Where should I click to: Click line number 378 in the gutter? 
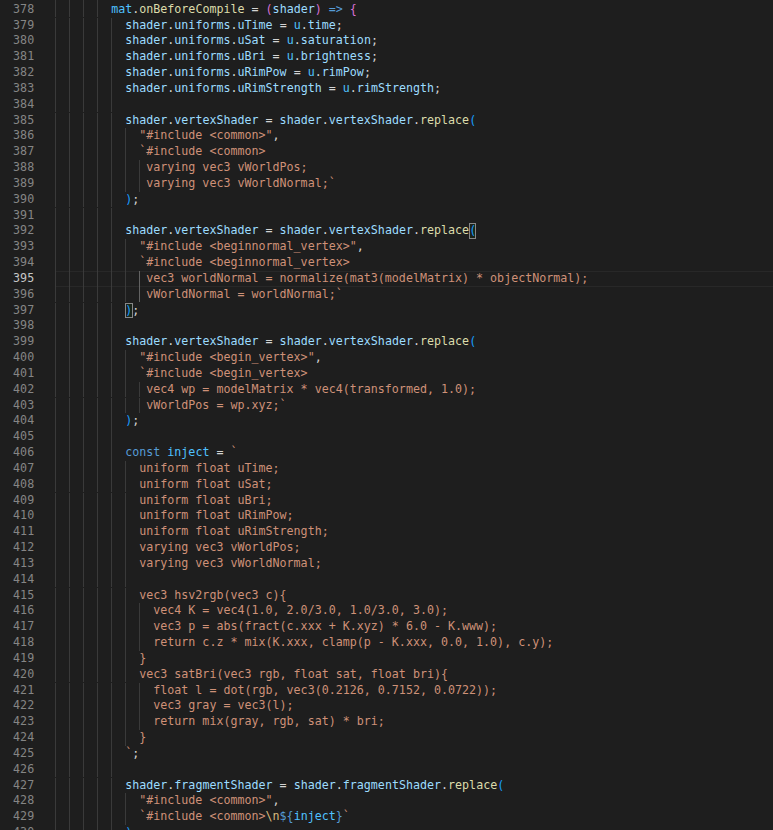pos(22,9)
